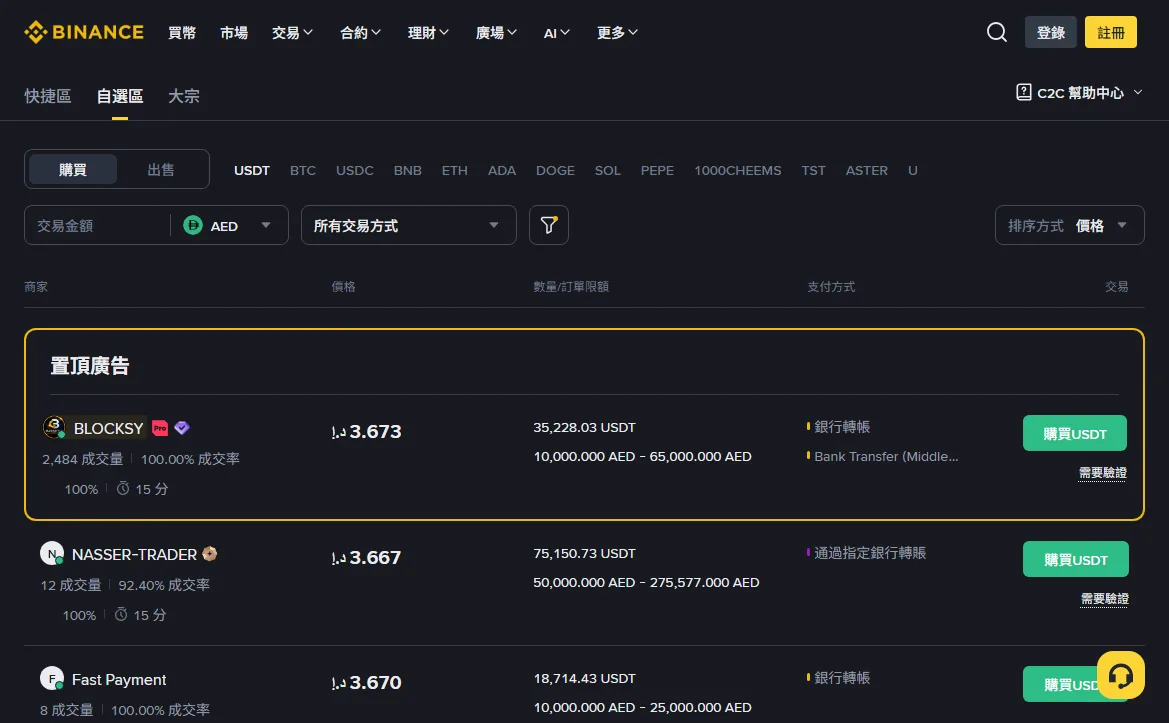Click the BLOCKSY merchant avatar
The image size is (1169, 723).
pyautogui.click(x=54, y=427)
